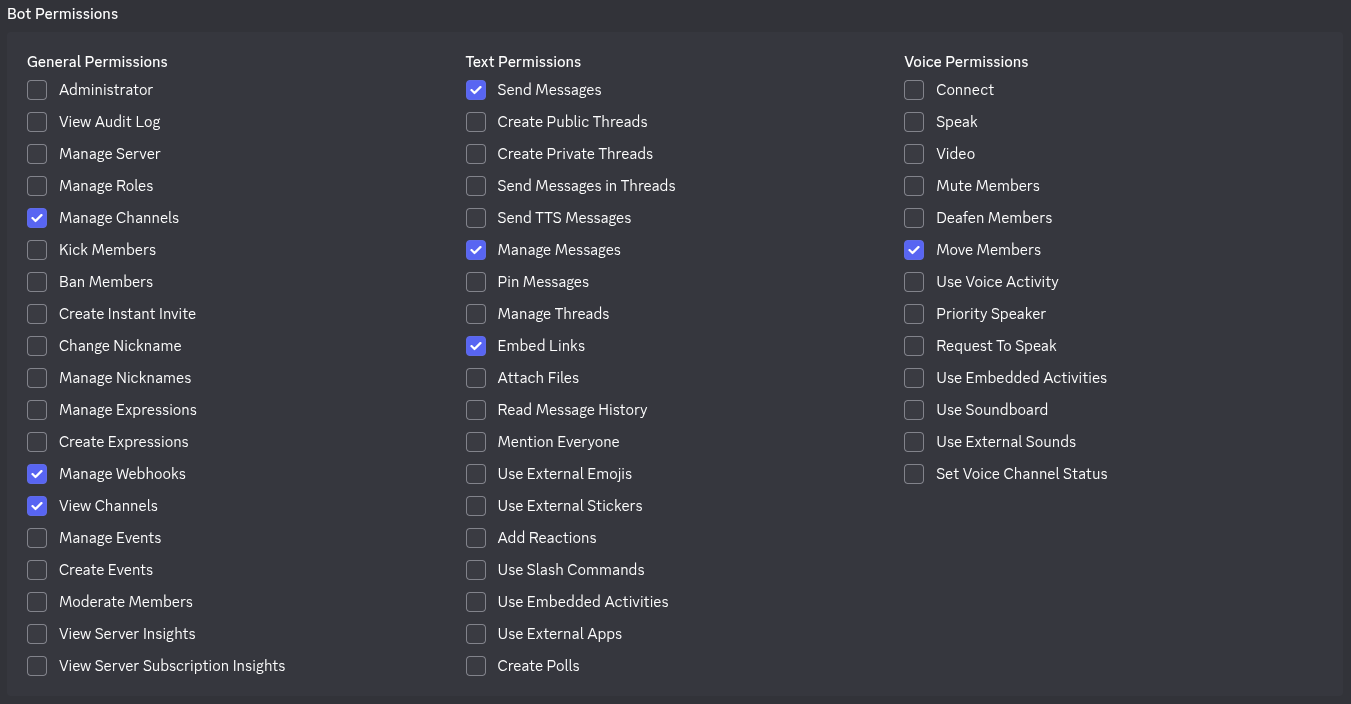Enable the Administrator permission
This screenshot has height=704, width=1351.
pos(37,89)
